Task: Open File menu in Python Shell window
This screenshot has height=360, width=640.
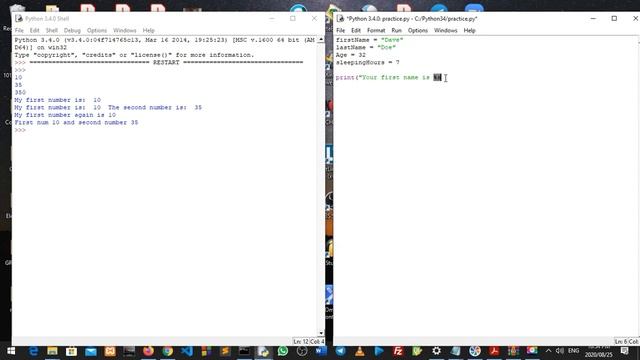Action: coord(19,31)
